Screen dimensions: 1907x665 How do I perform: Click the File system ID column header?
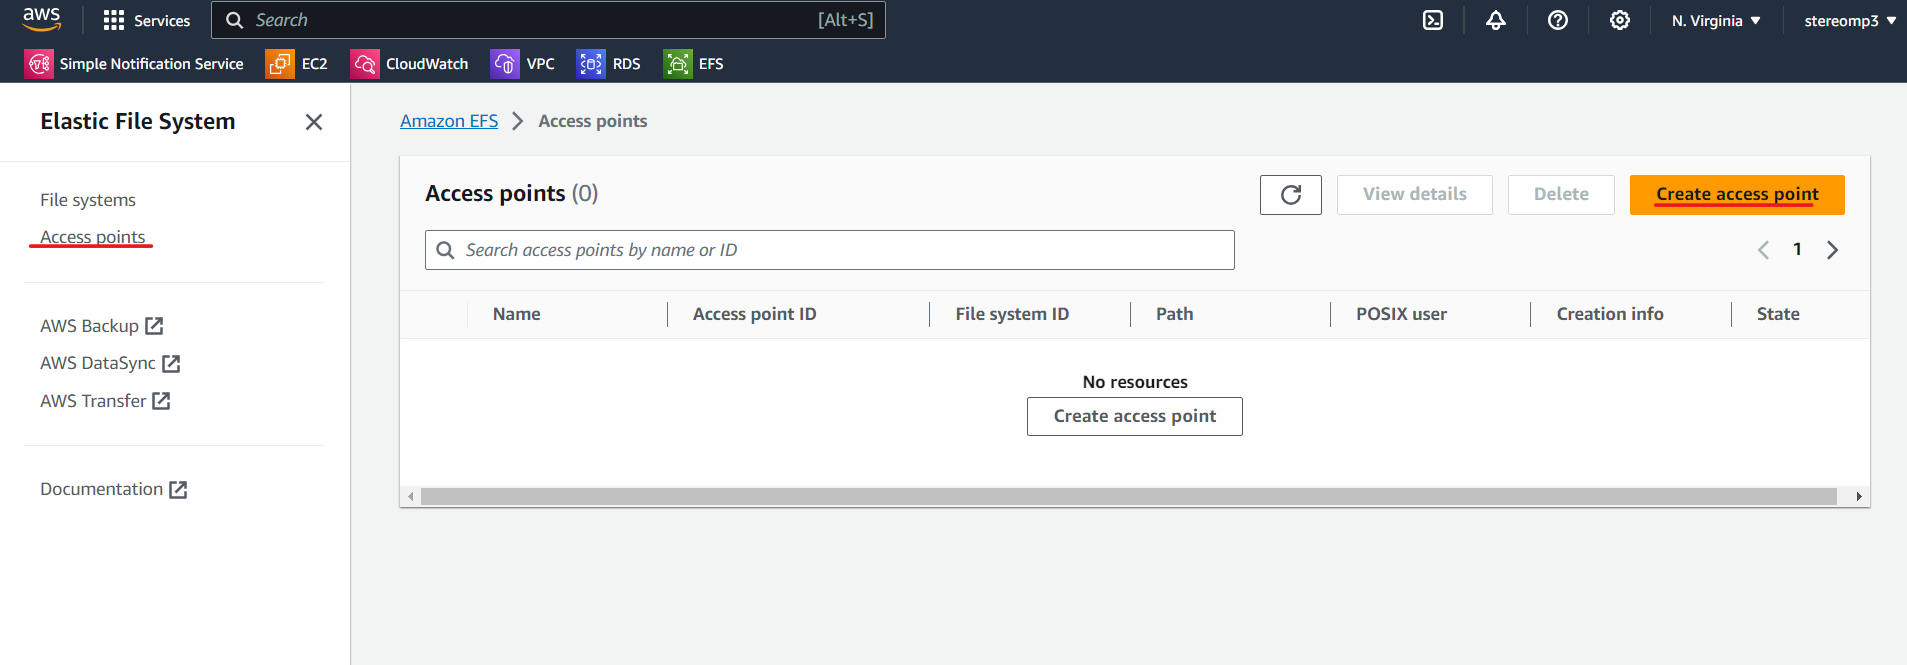click(1012, 314)
